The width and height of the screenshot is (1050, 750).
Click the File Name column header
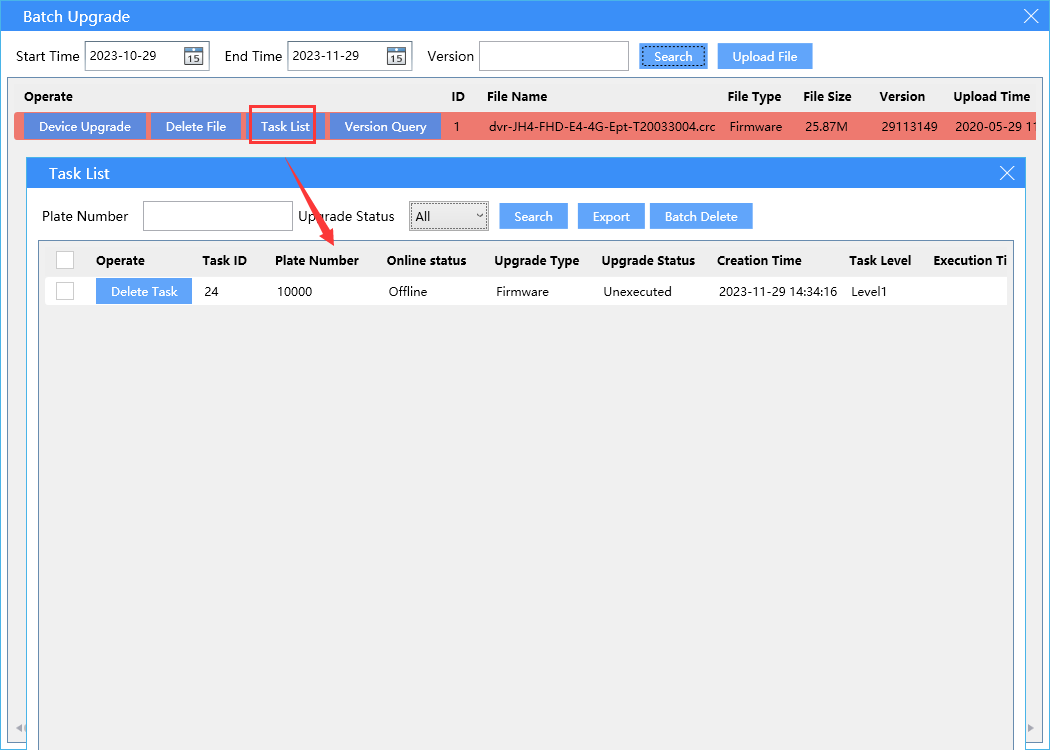tap(517, 96)
